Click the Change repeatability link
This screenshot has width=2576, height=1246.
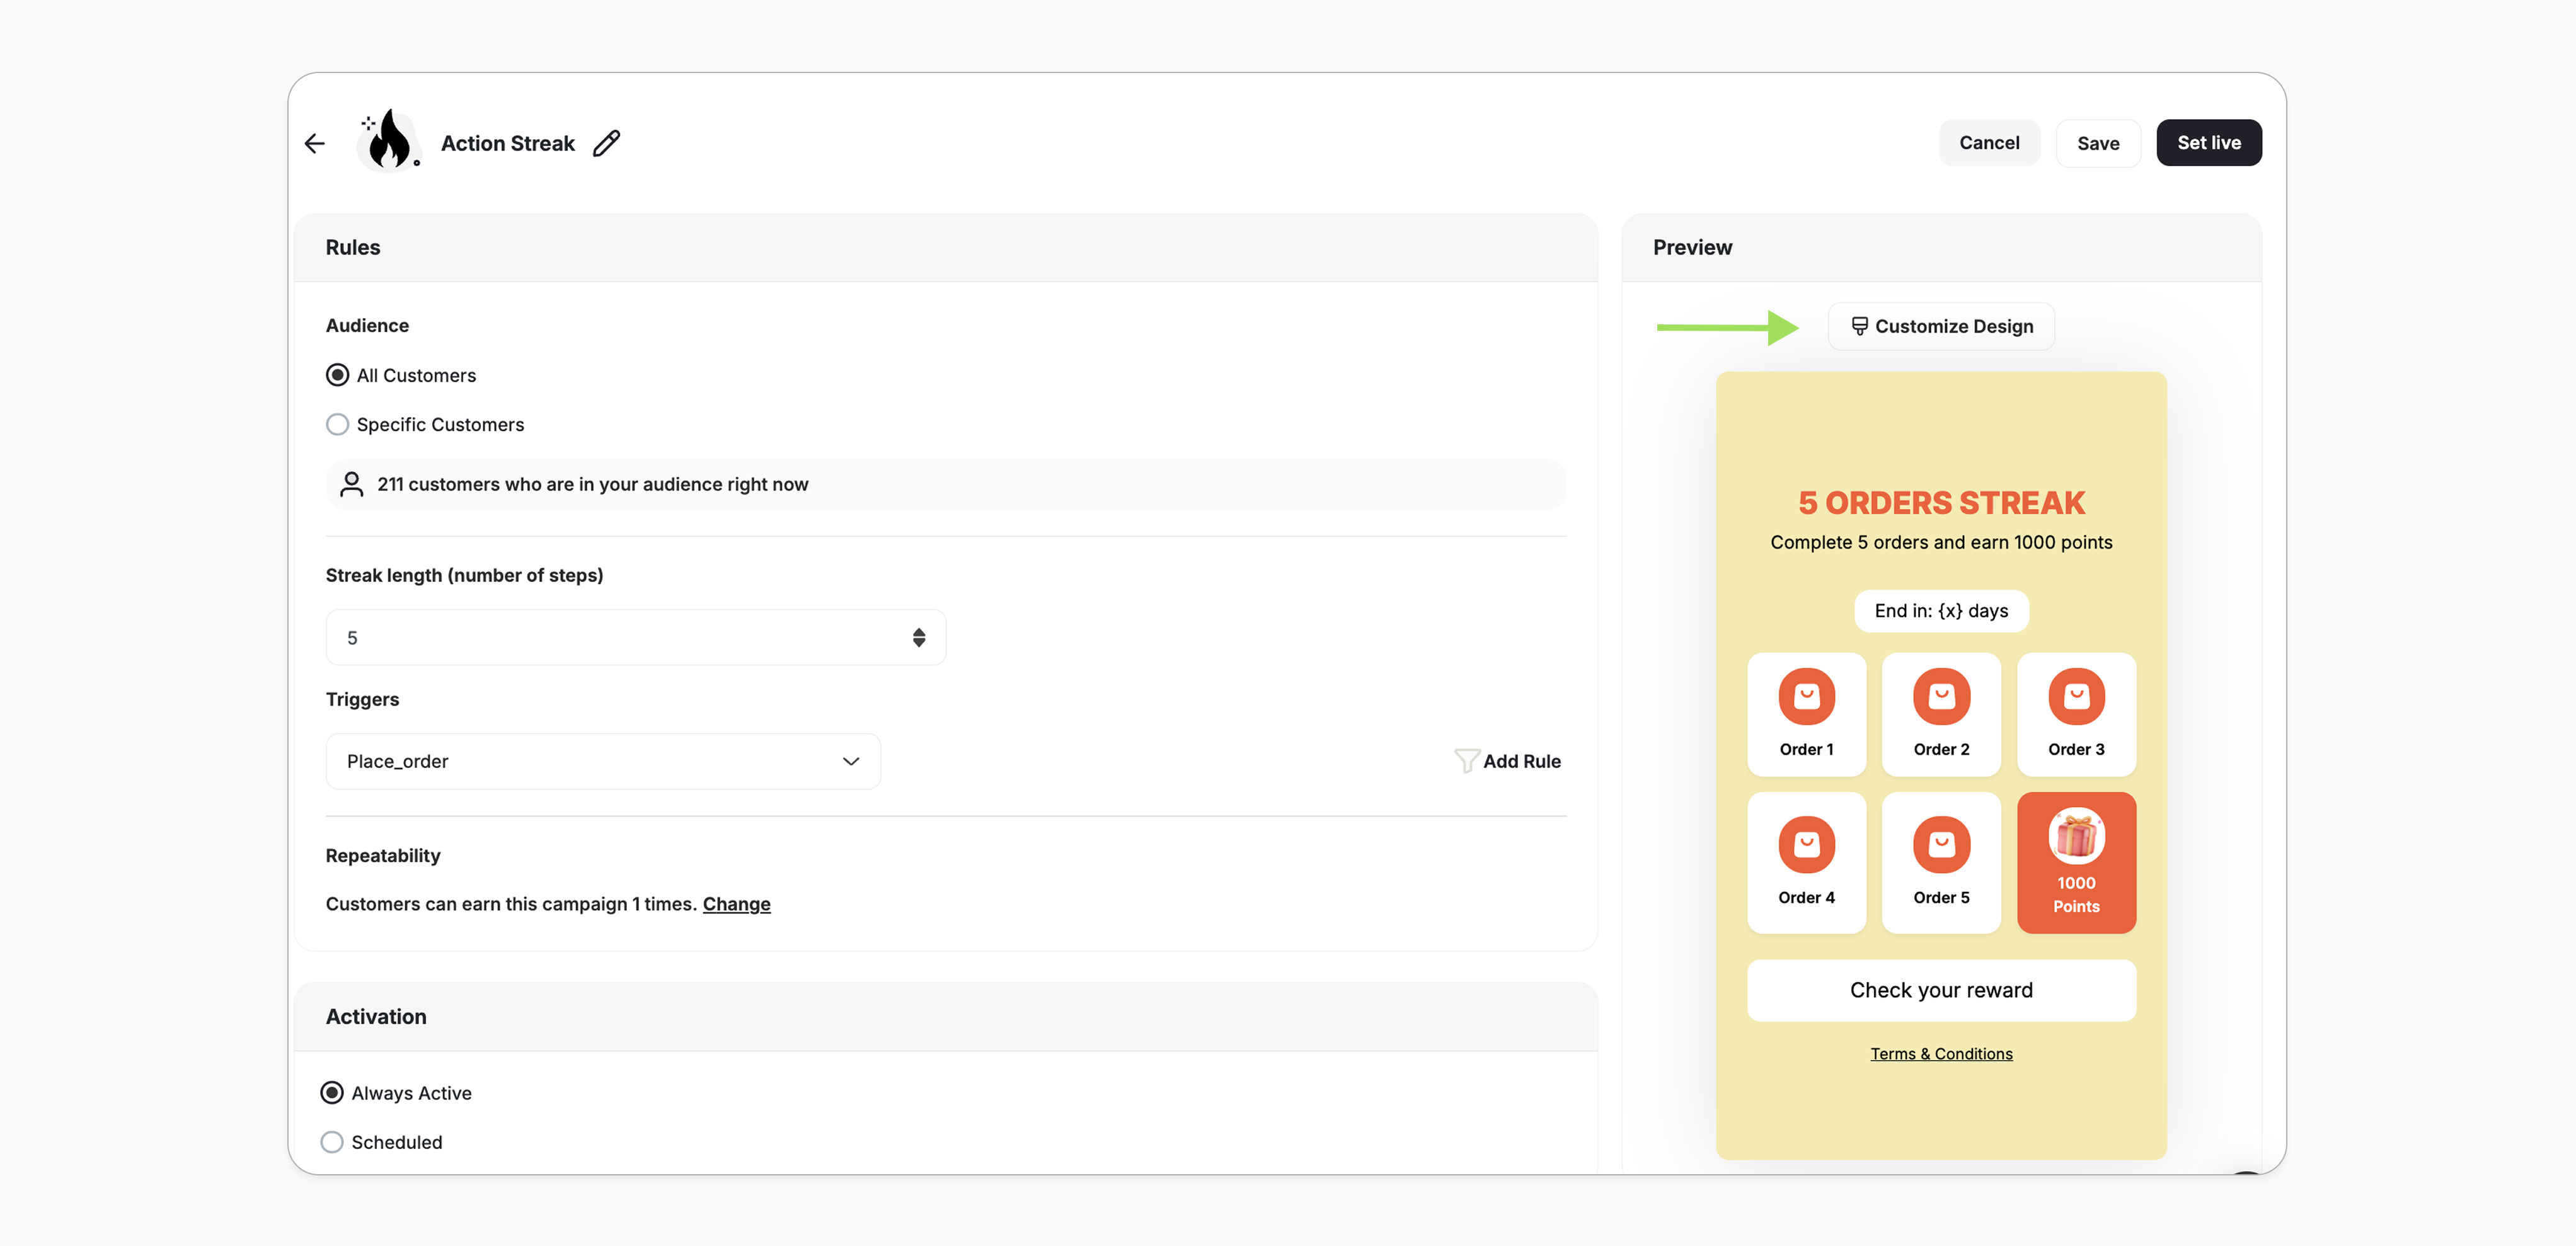pos(736,904)
